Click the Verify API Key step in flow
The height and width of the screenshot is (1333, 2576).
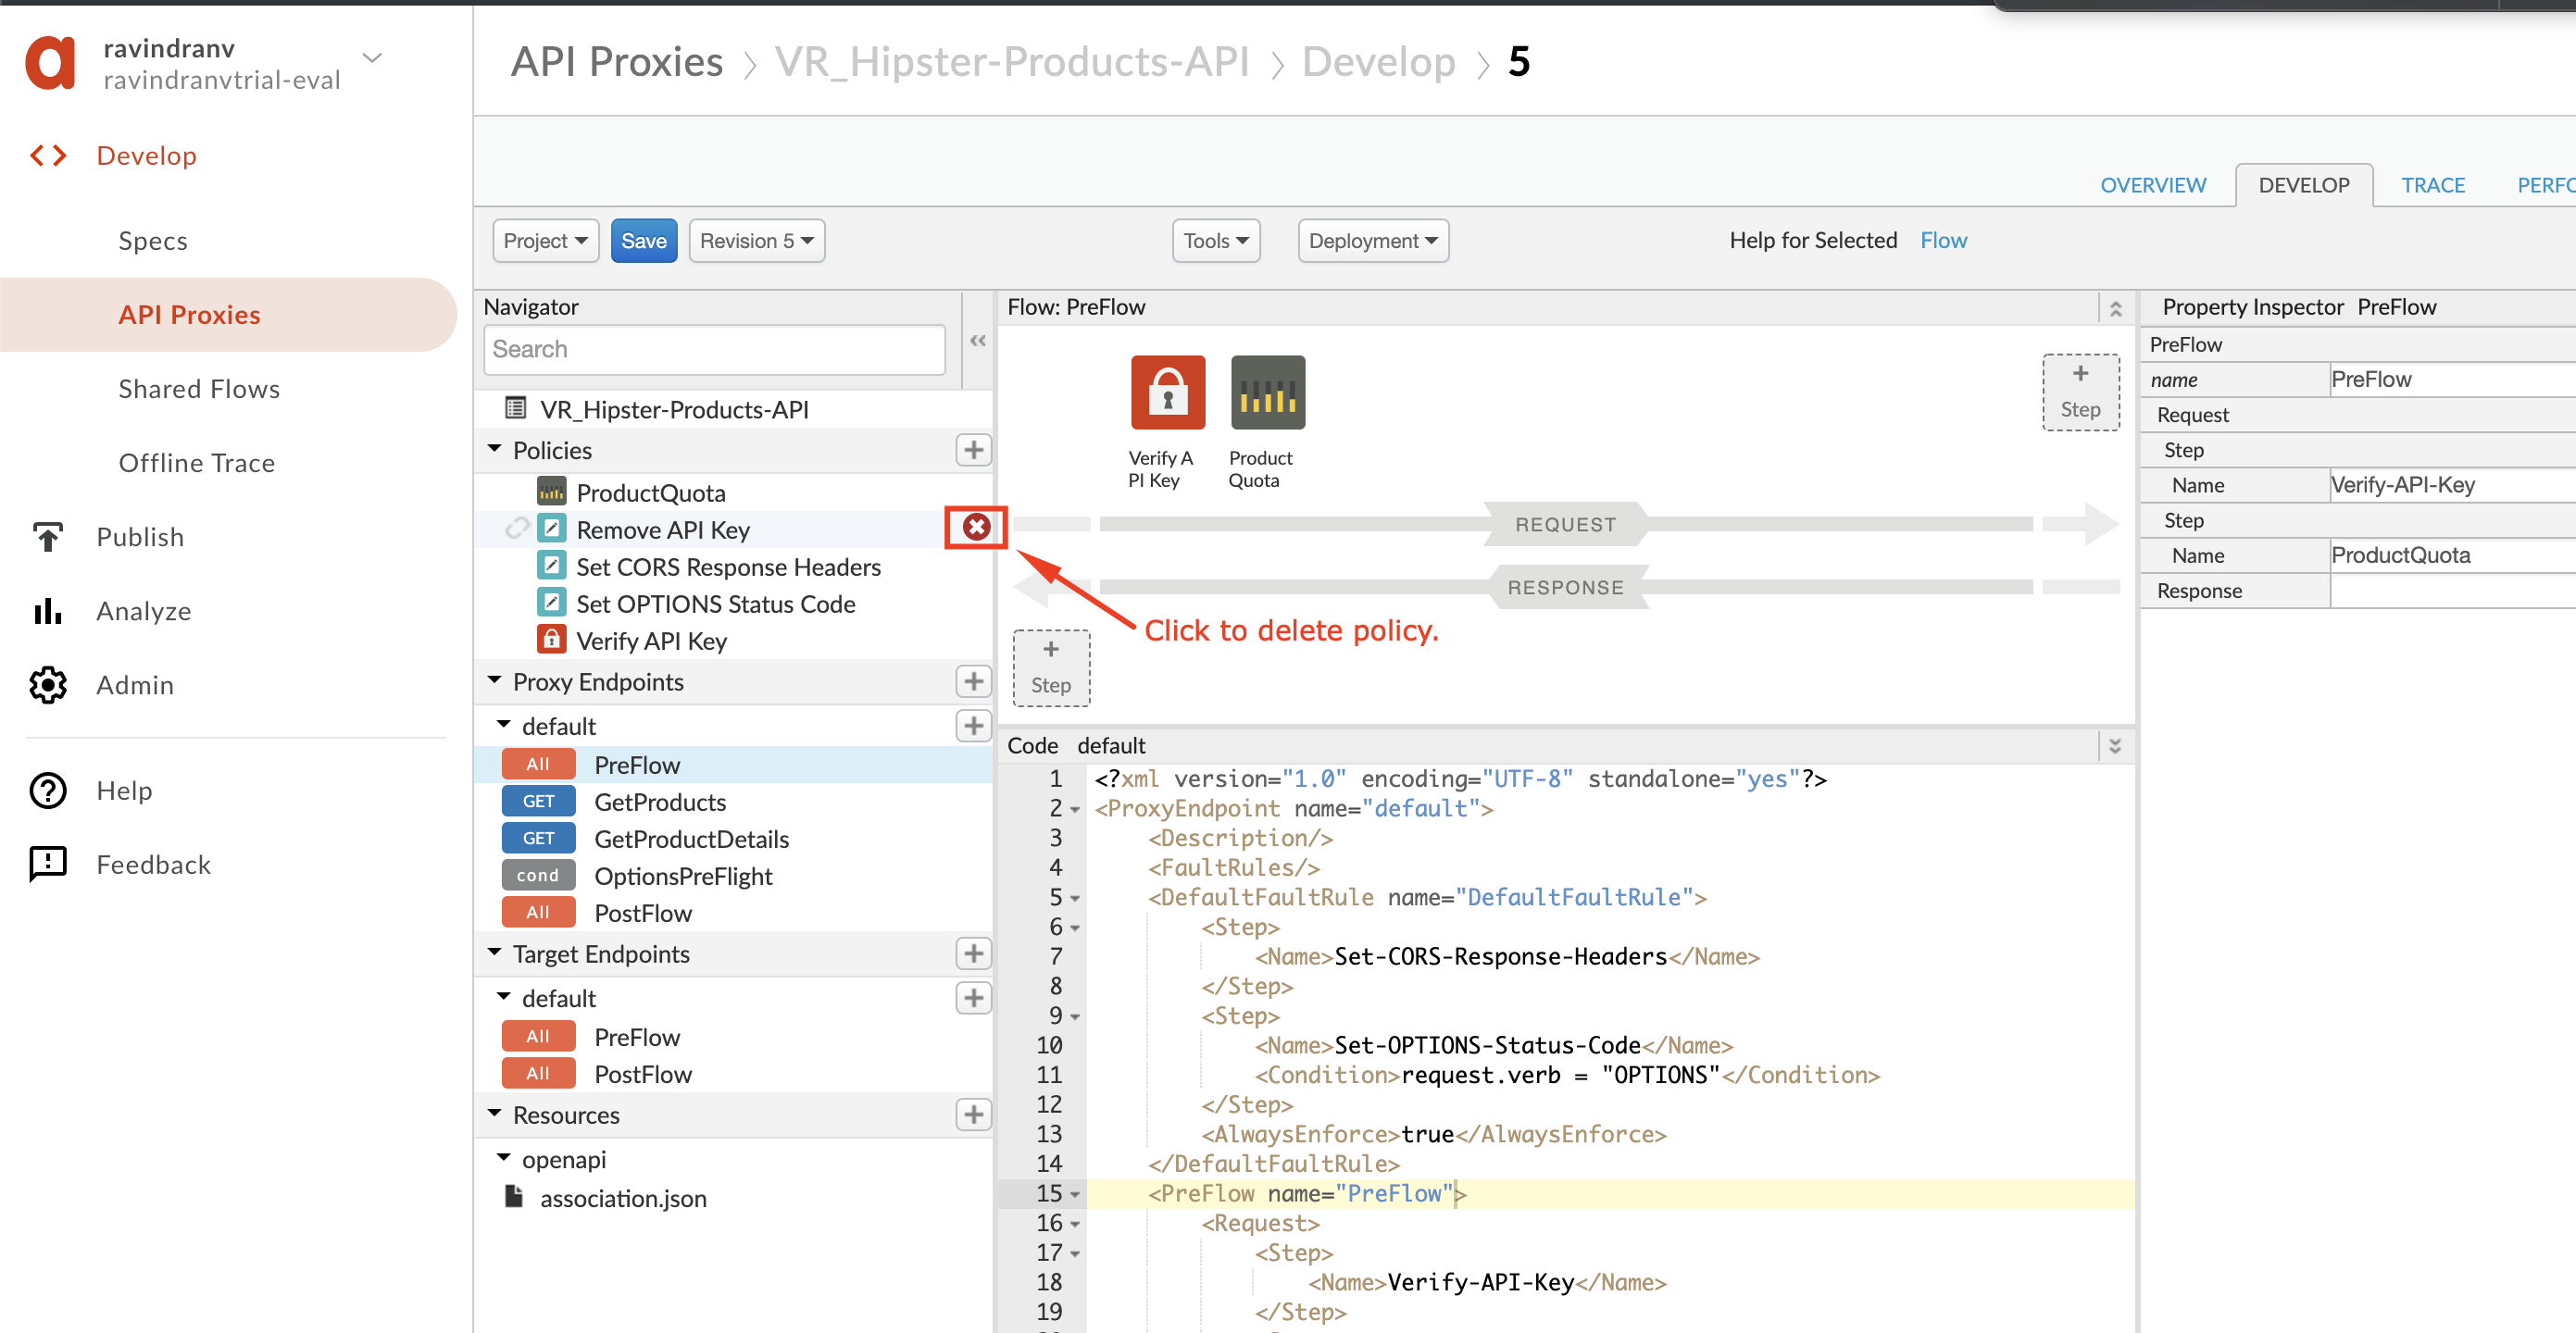point(1167,393)
